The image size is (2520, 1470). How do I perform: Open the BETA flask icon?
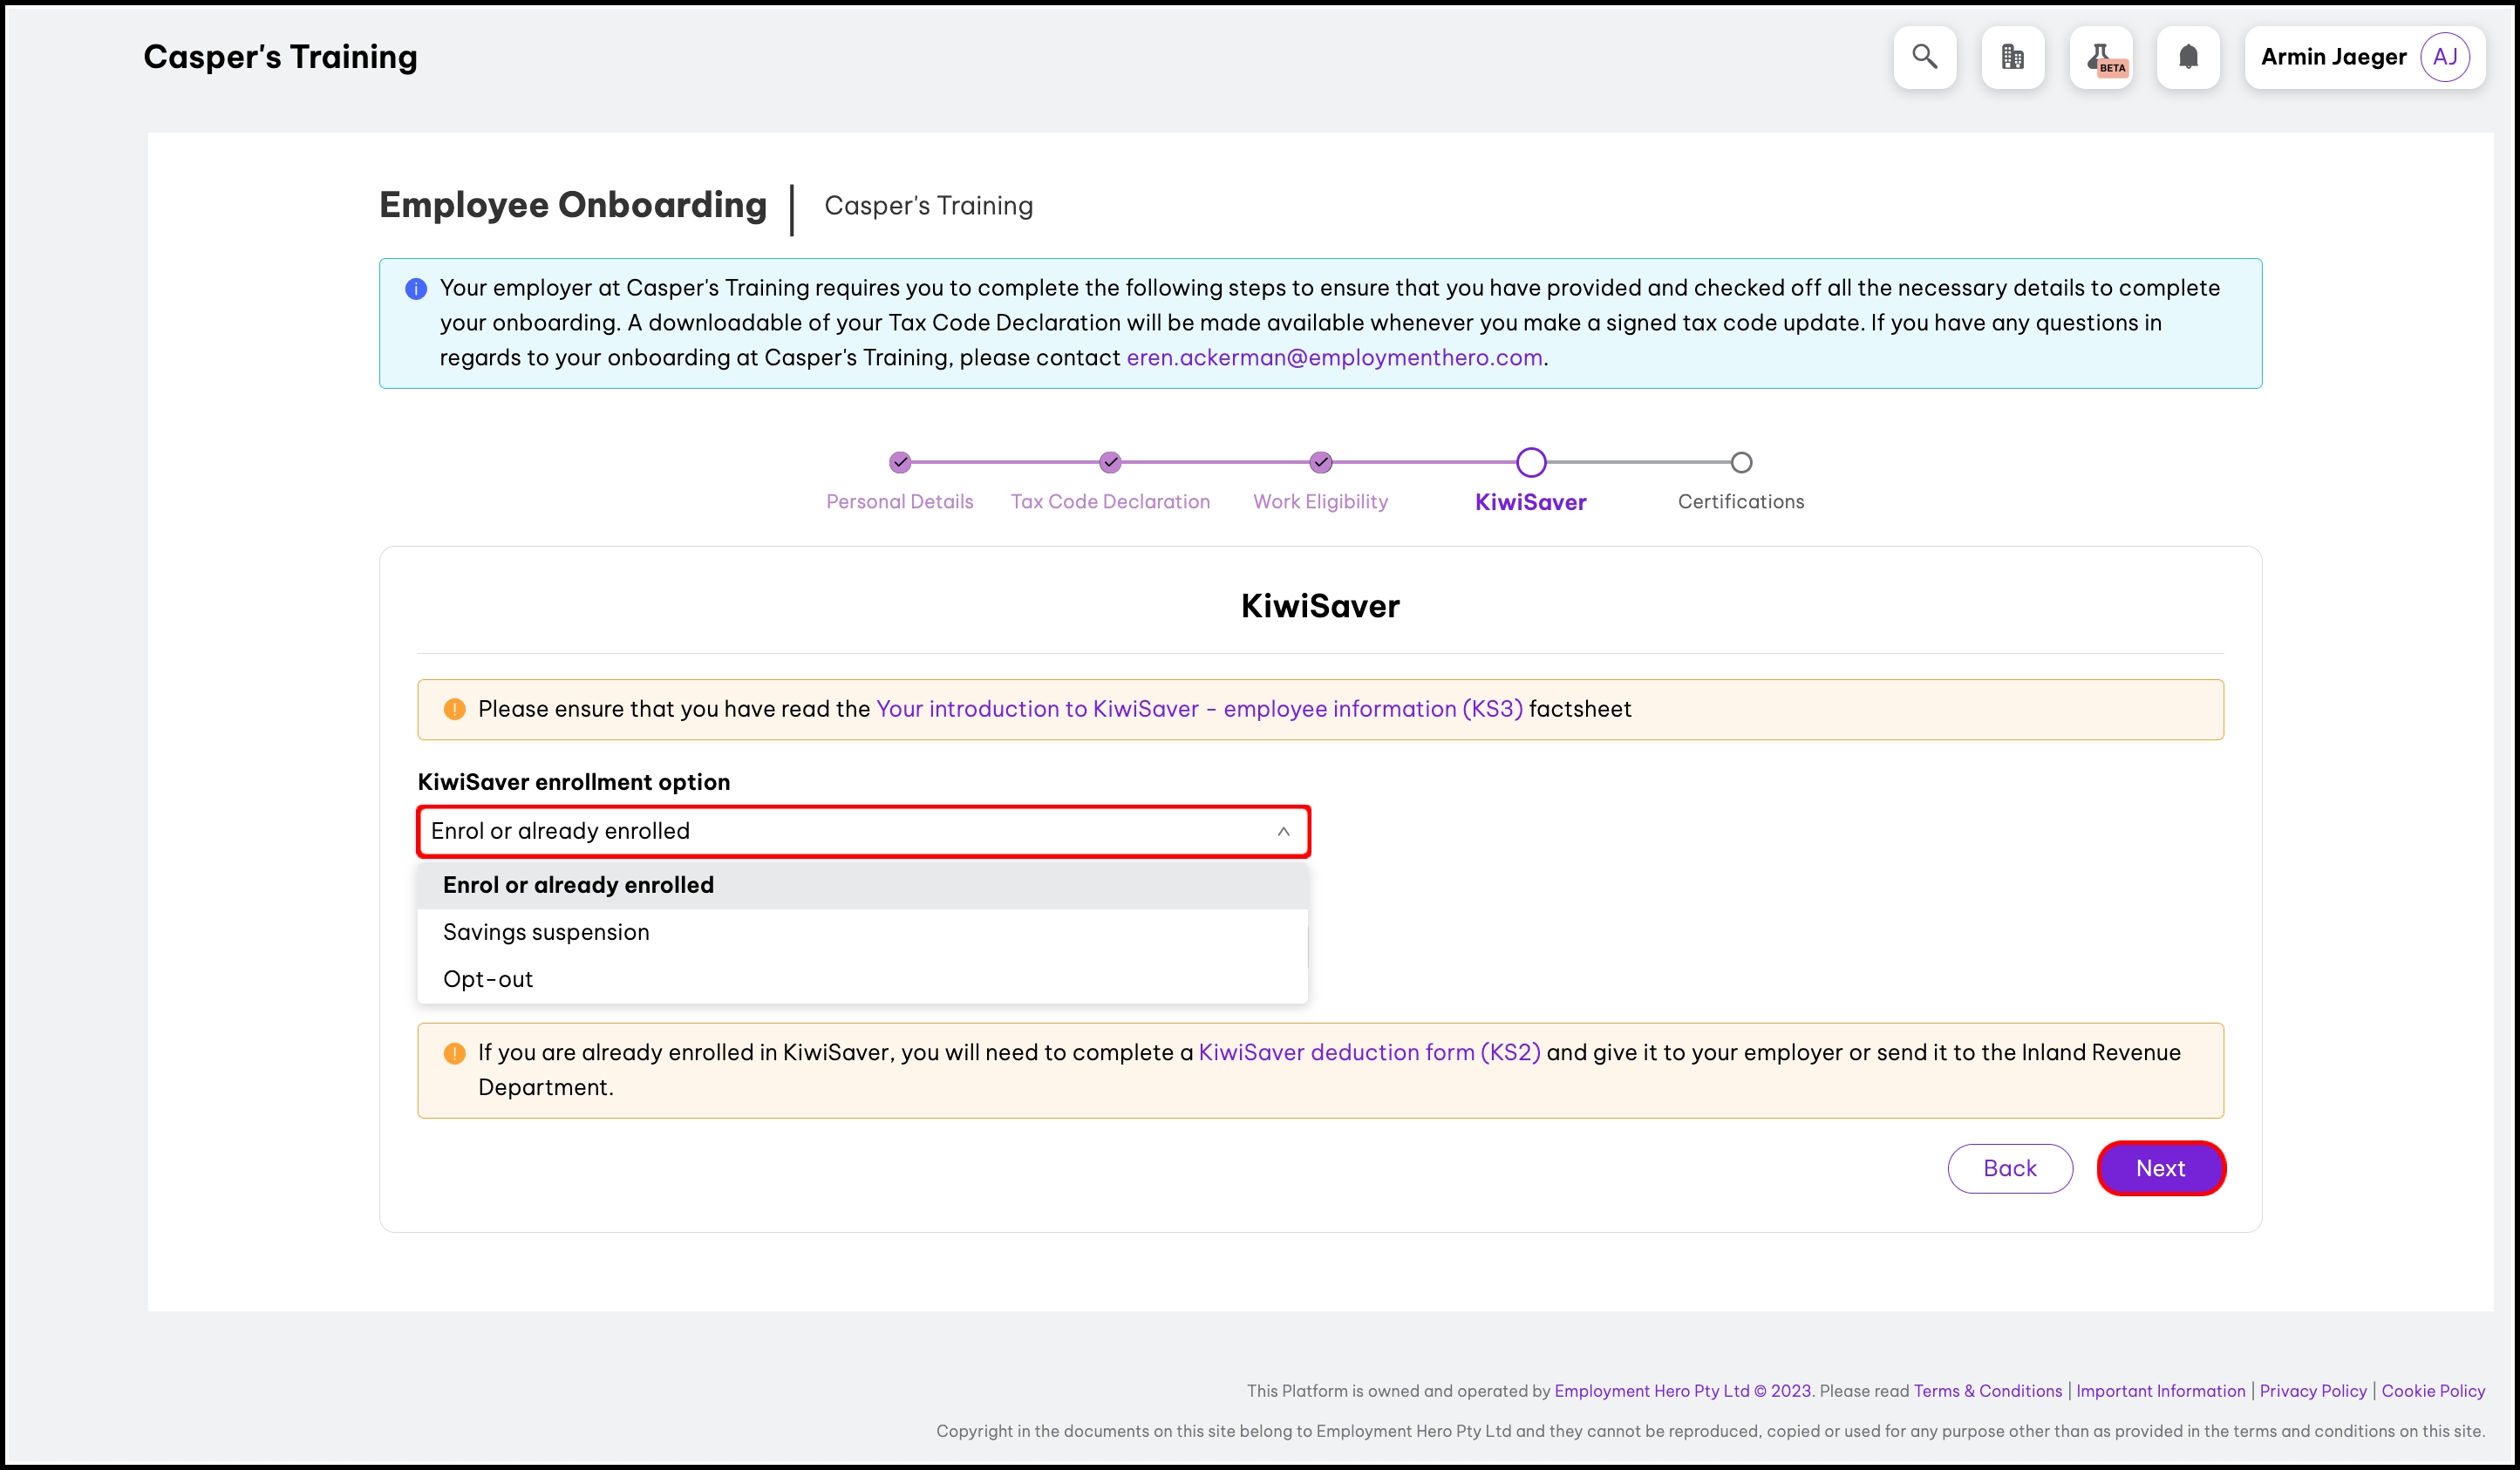pos(2100,57)
